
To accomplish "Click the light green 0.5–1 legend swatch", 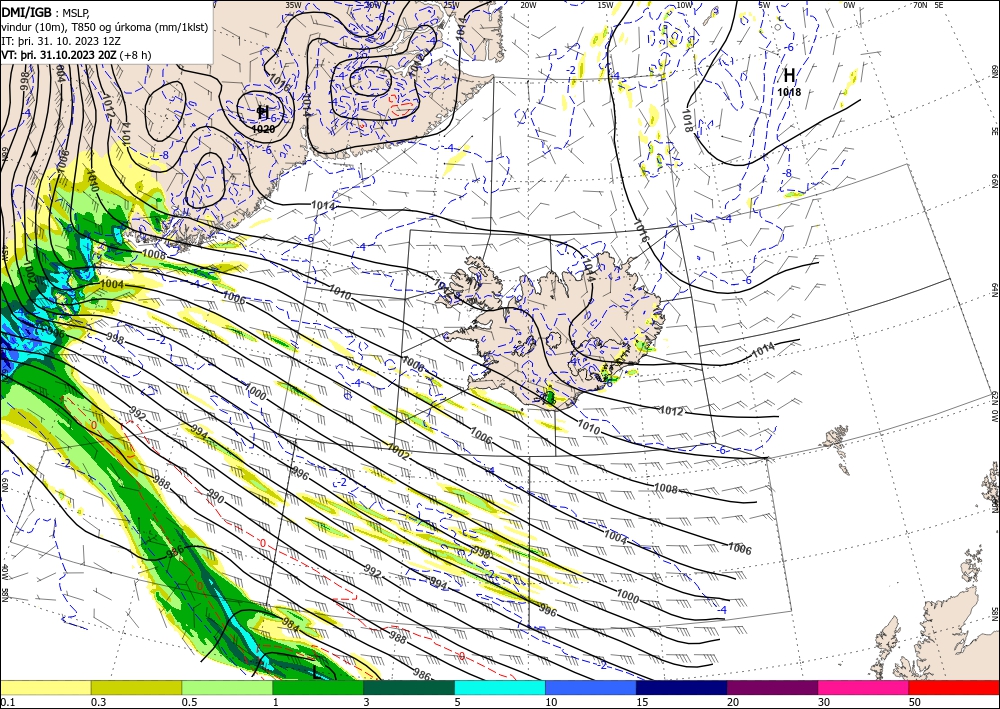I will click(x=227, y=687).
